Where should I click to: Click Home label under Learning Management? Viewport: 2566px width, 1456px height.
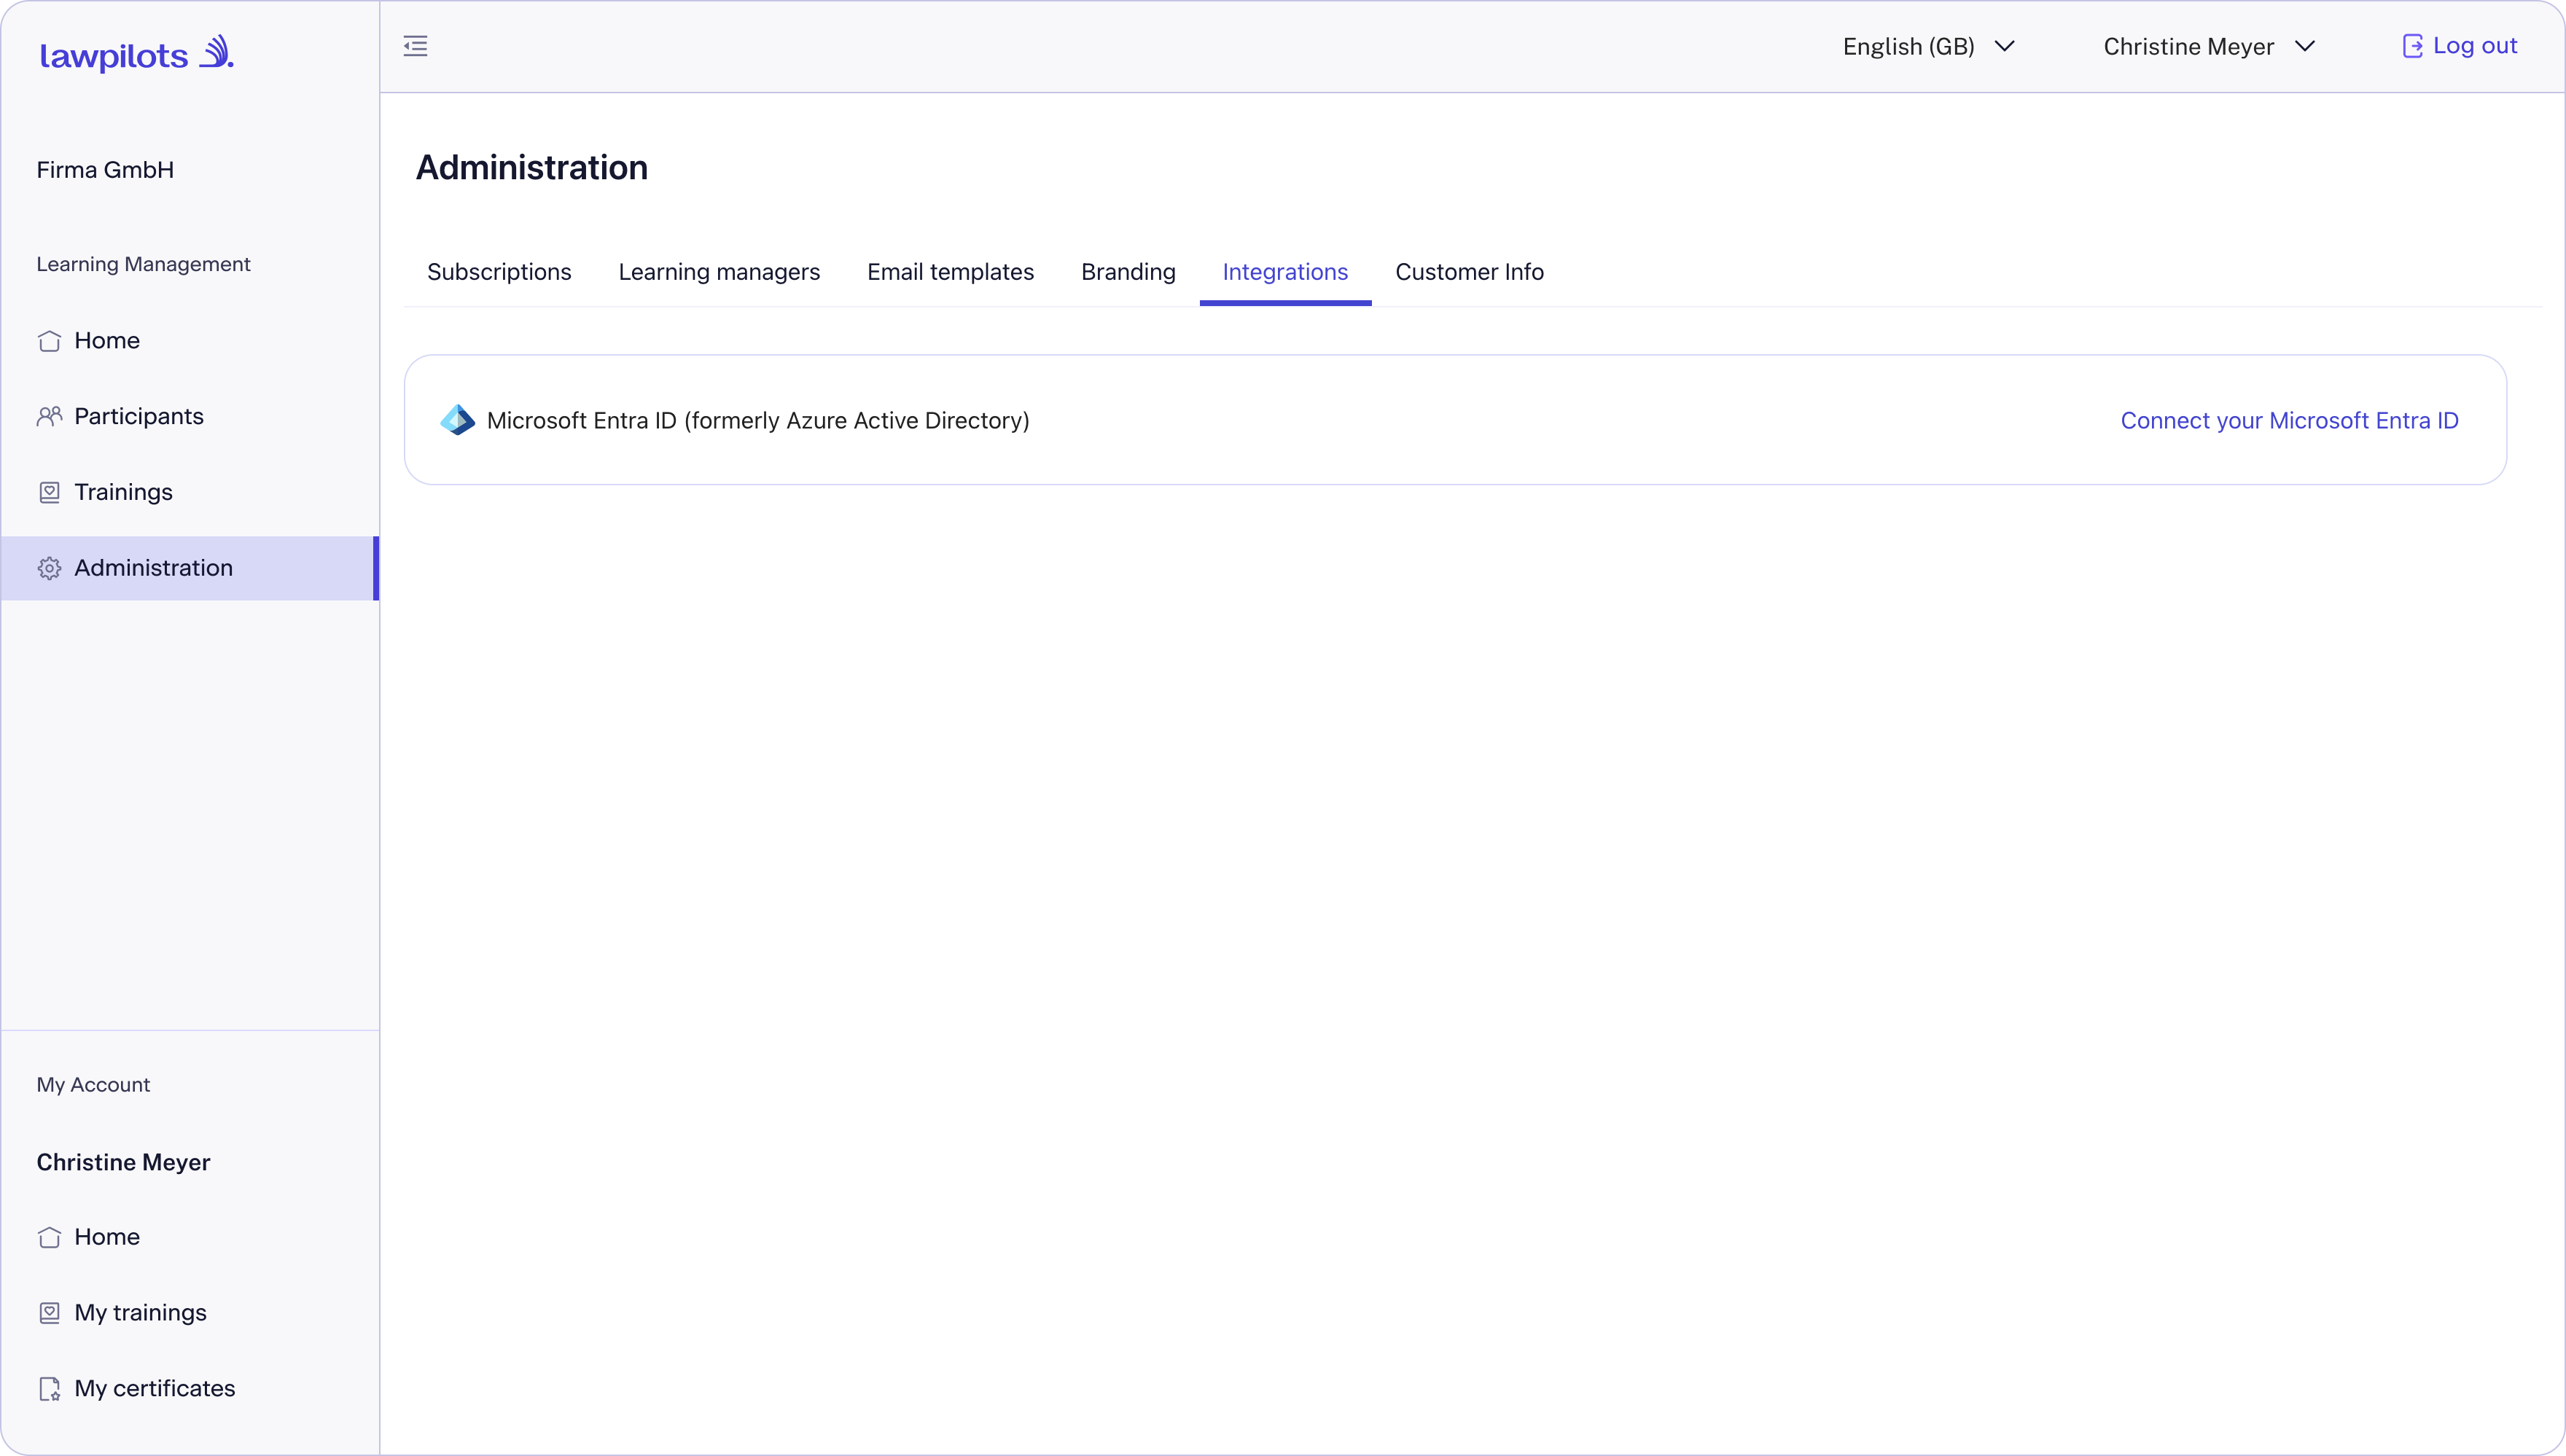[x=107, y=341]
